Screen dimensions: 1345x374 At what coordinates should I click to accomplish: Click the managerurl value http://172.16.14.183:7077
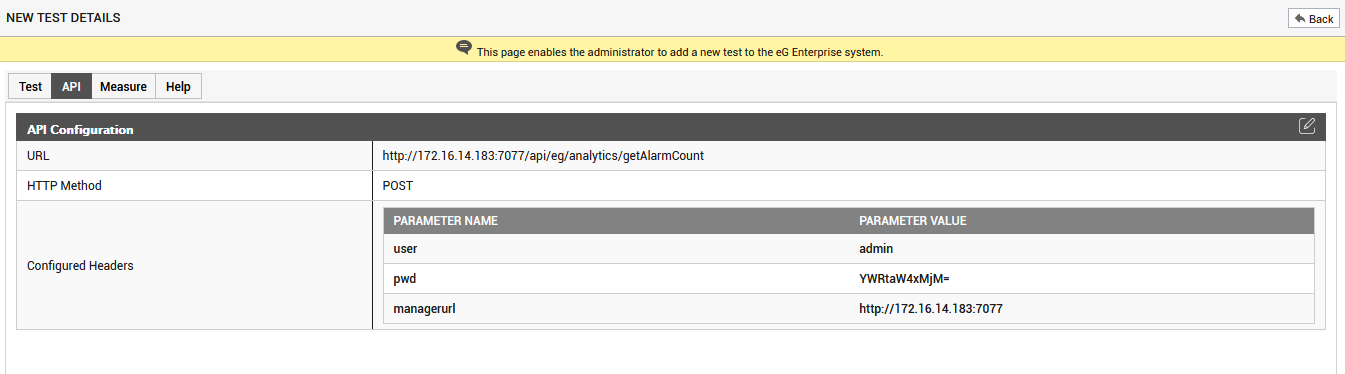(x=931, y=309)
